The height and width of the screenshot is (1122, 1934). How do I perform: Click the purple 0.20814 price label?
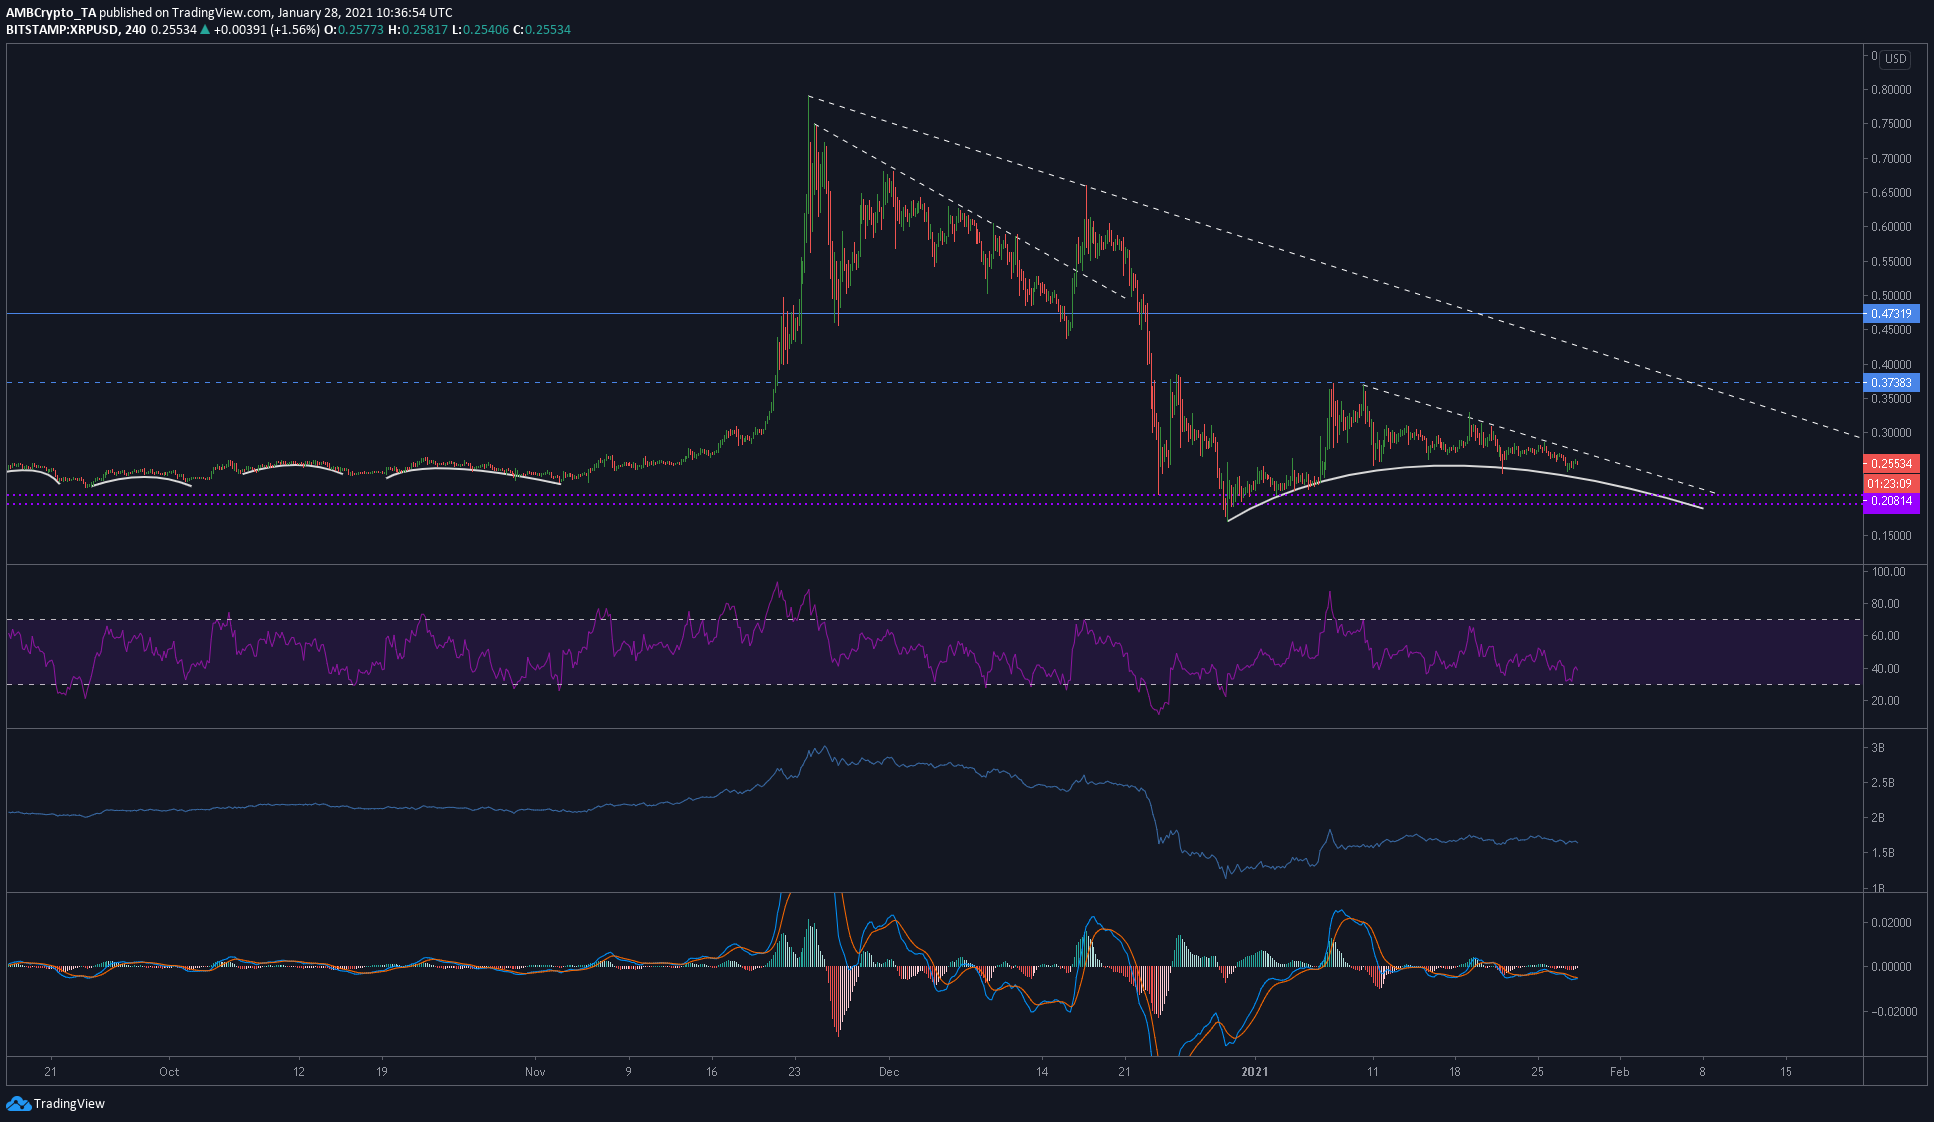tap(1891, 502)
